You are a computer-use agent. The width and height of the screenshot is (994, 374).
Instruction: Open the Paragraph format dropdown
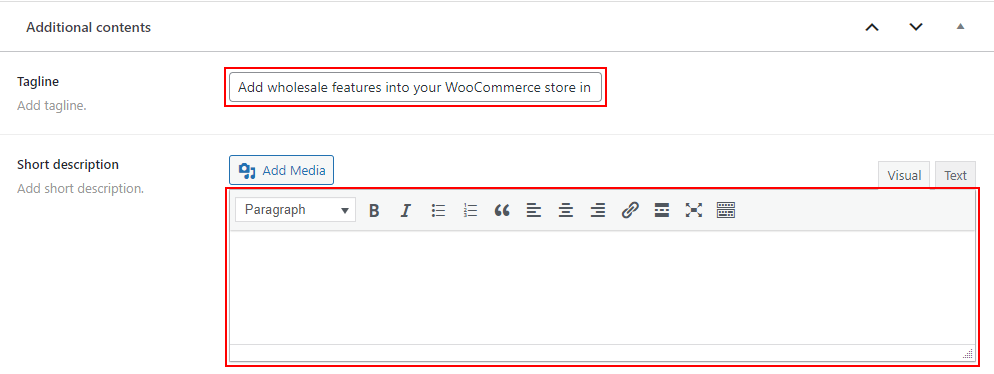295,210
